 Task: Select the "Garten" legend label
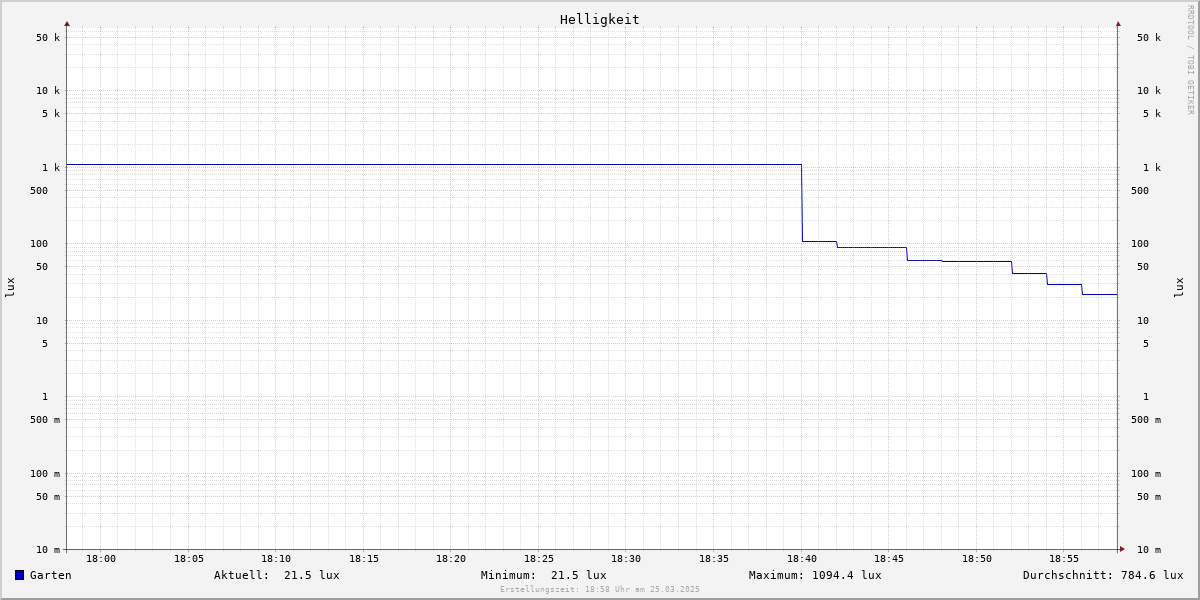[51, 575]
